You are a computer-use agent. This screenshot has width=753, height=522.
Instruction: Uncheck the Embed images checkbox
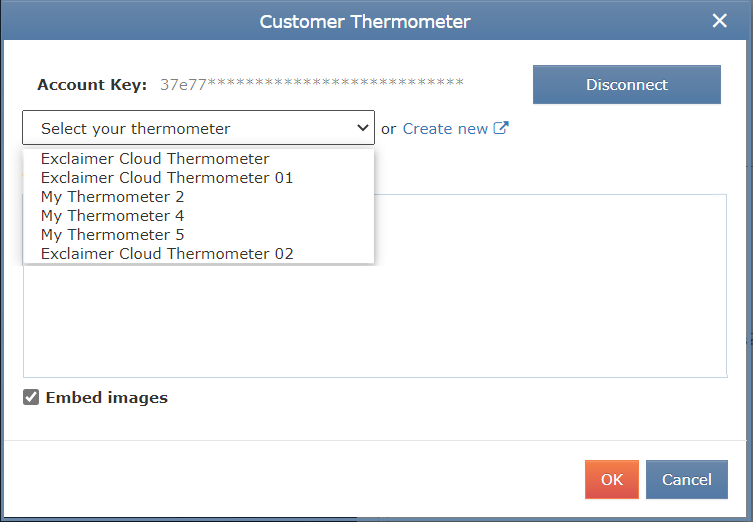coord(31,398)
